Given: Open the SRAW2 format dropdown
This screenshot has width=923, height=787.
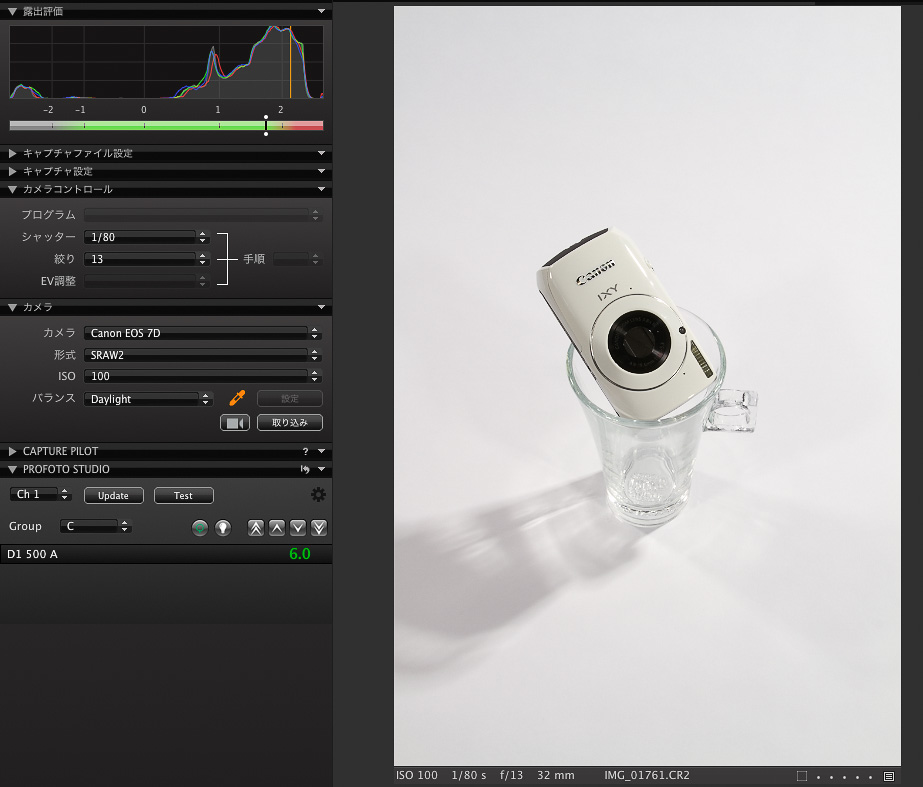Looking at the screenshot, I should click(202, 355).
